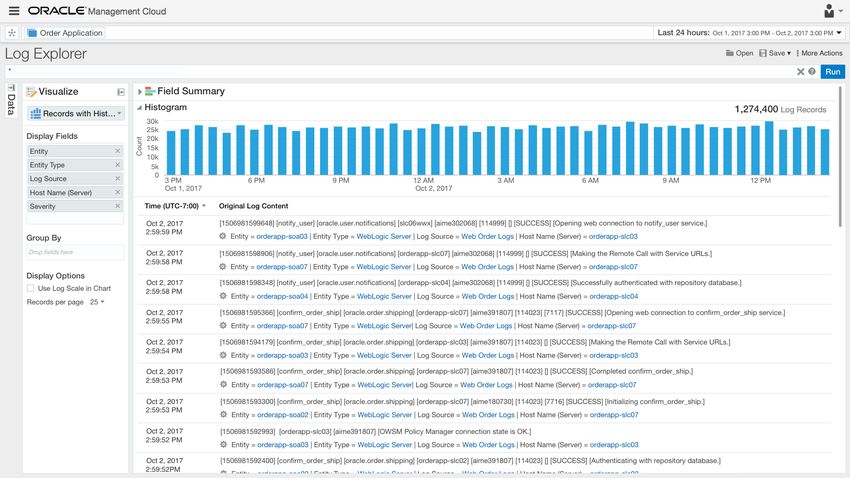Remove Severity display field

click(118, 206)
